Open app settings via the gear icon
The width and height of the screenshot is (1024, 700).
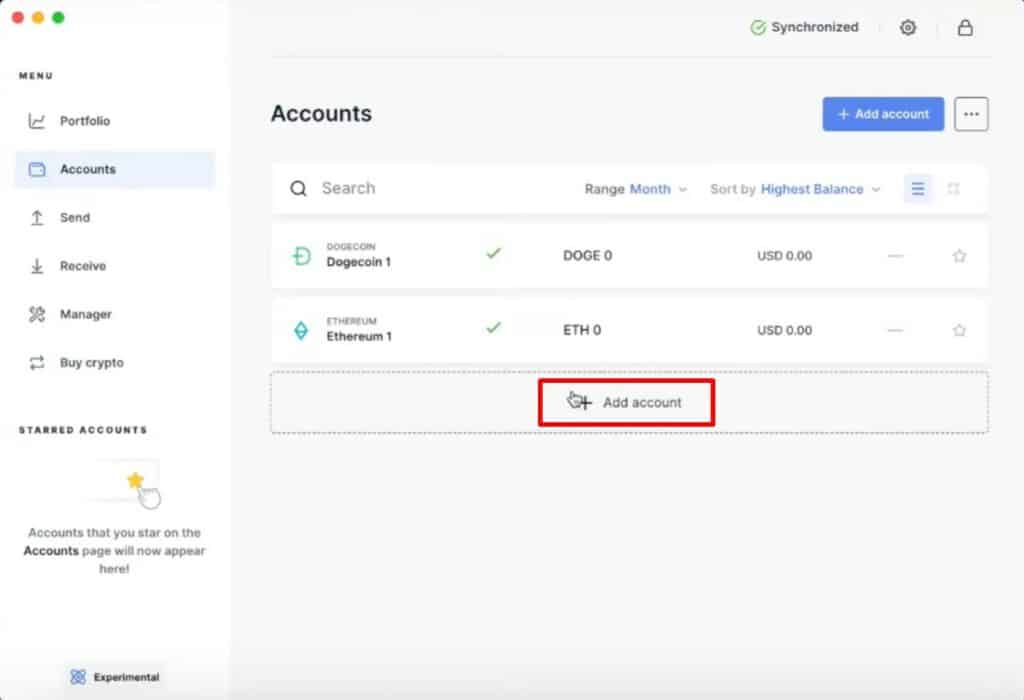click(x=908, y=28)
